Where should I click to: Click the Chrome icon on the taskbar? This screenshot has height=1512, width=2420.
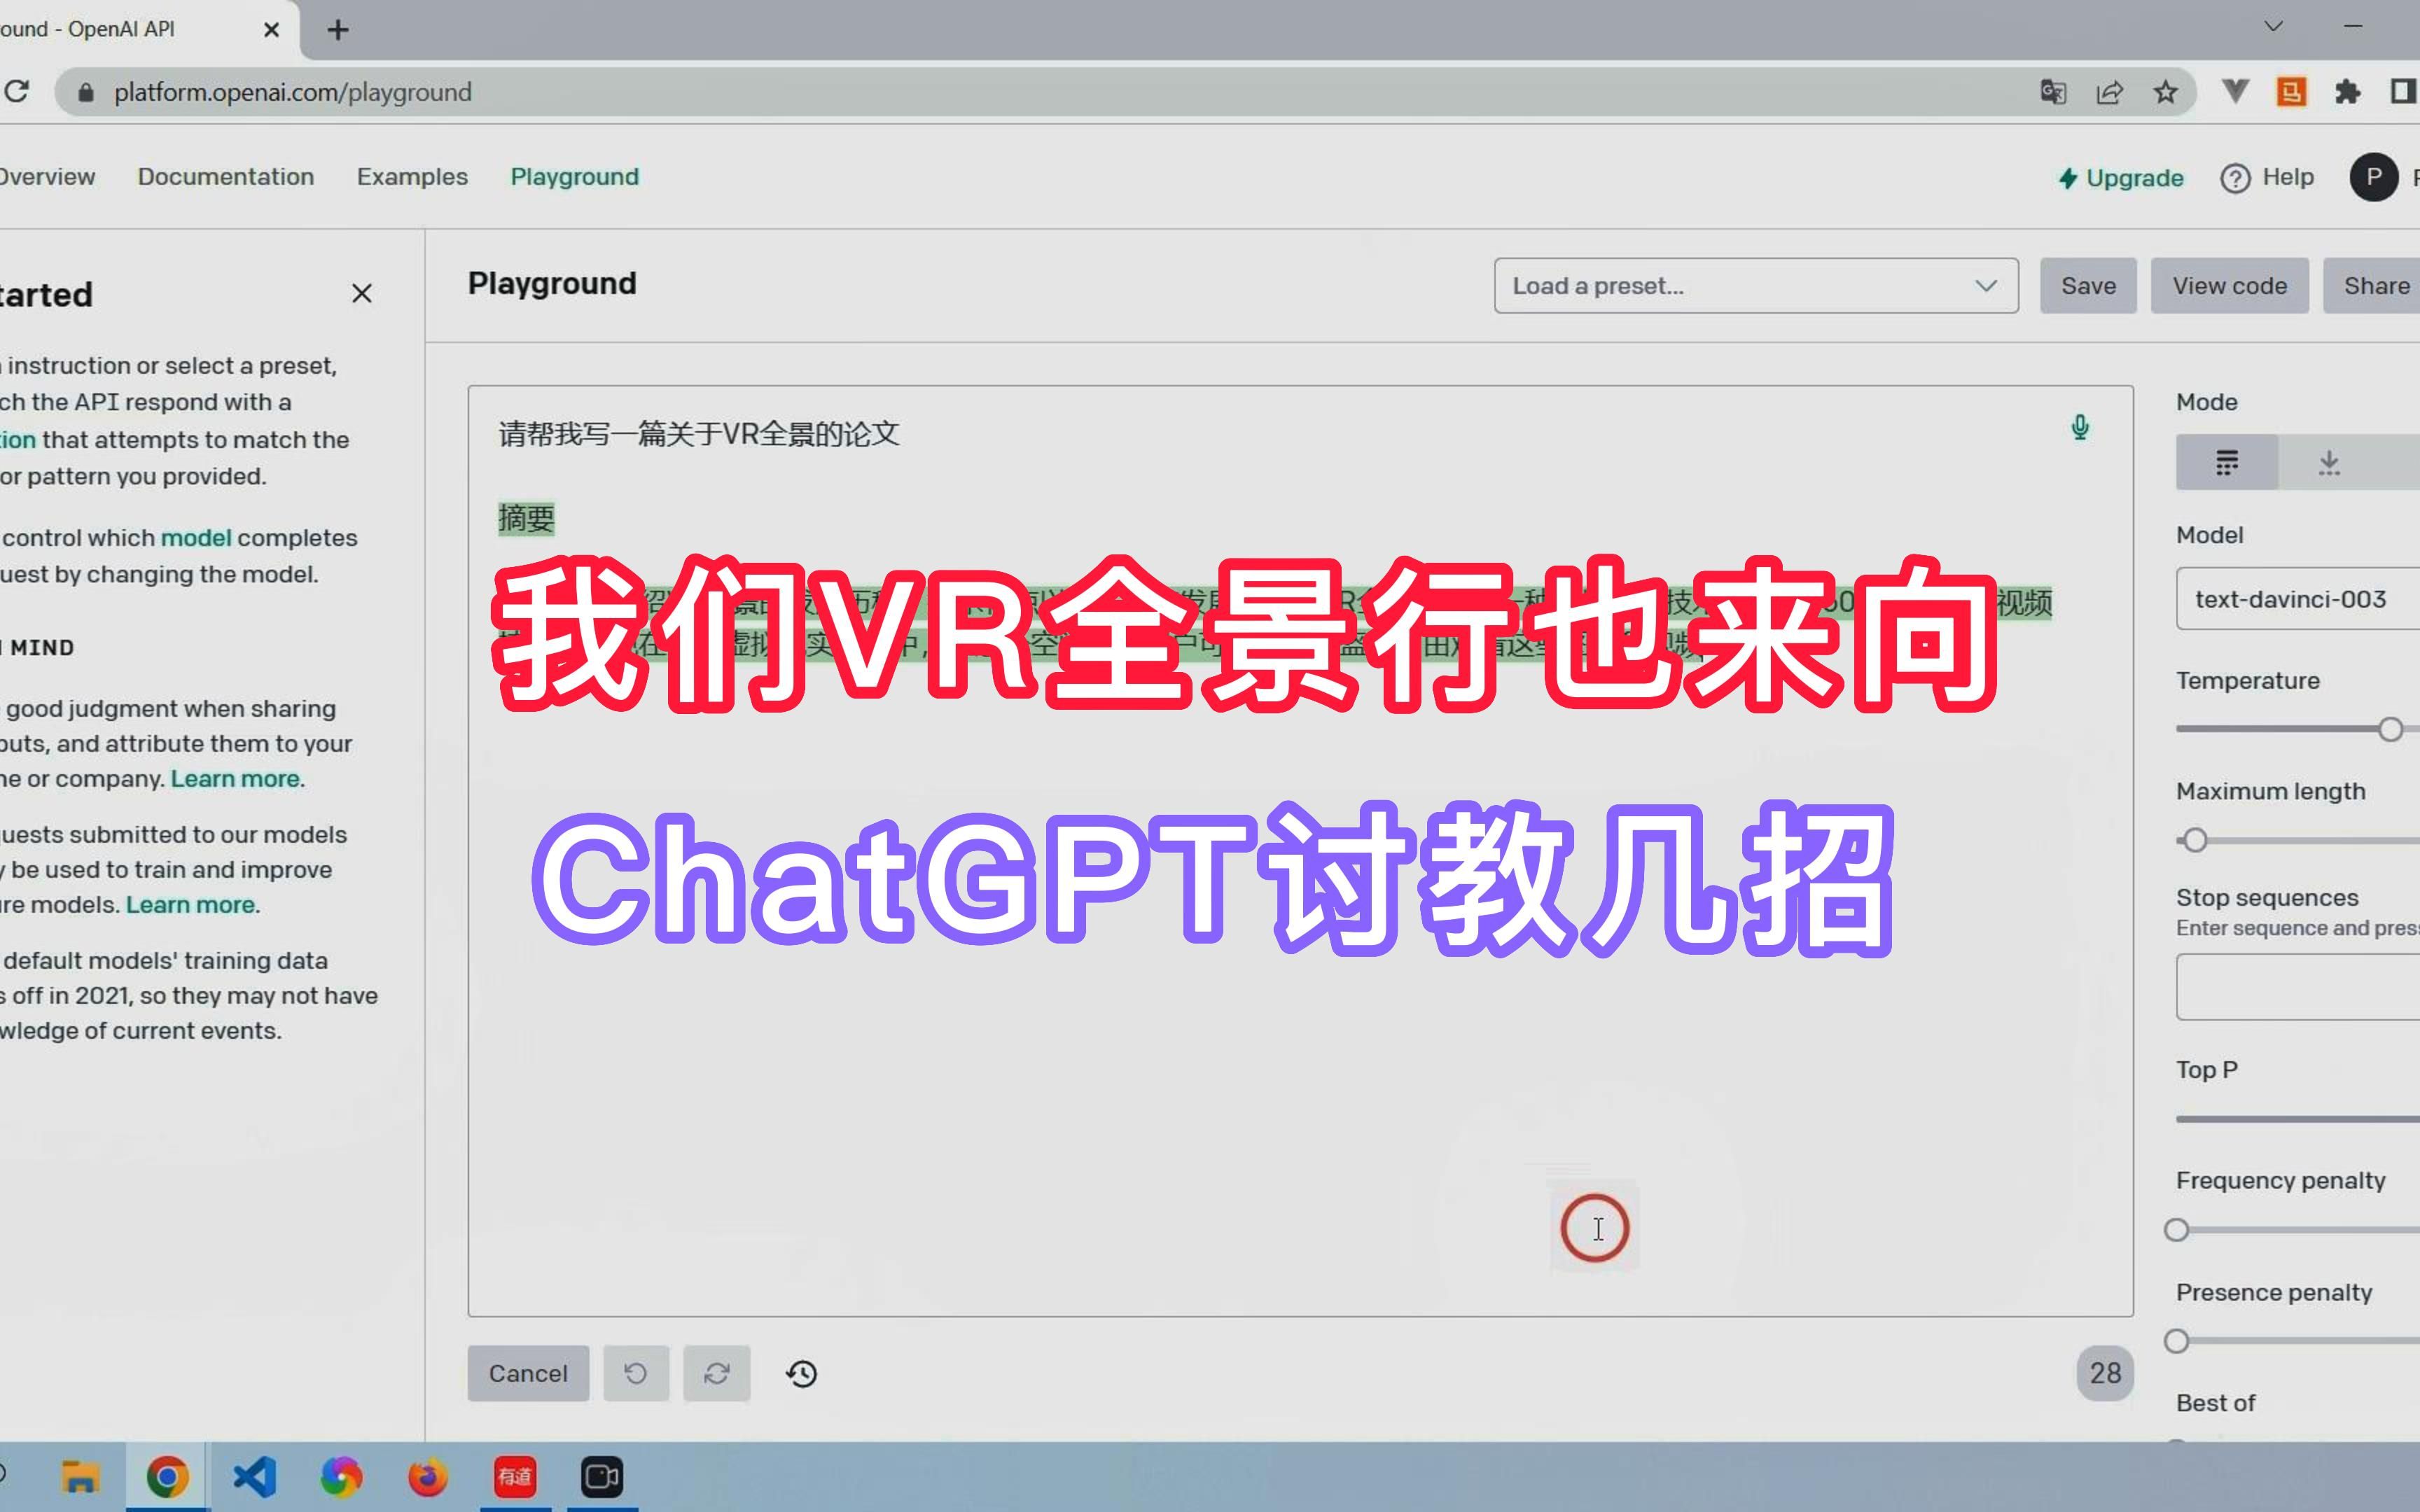[x=167, y=1476]
